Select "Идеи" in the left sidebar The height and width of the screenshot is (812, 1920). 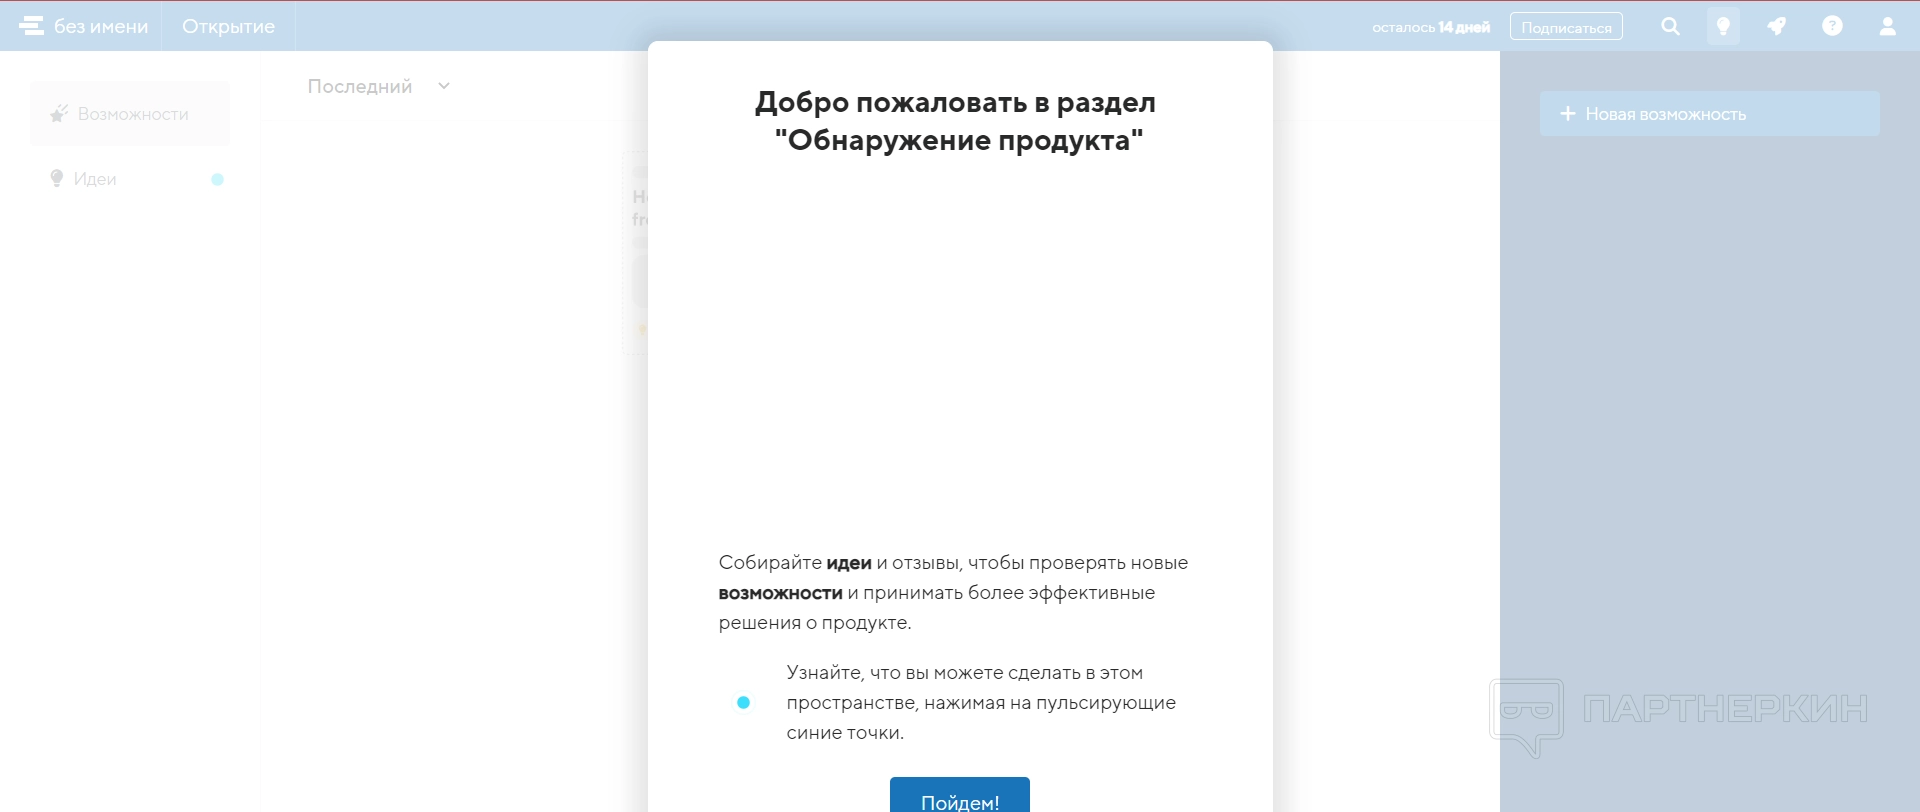click(x=130, y=179)
